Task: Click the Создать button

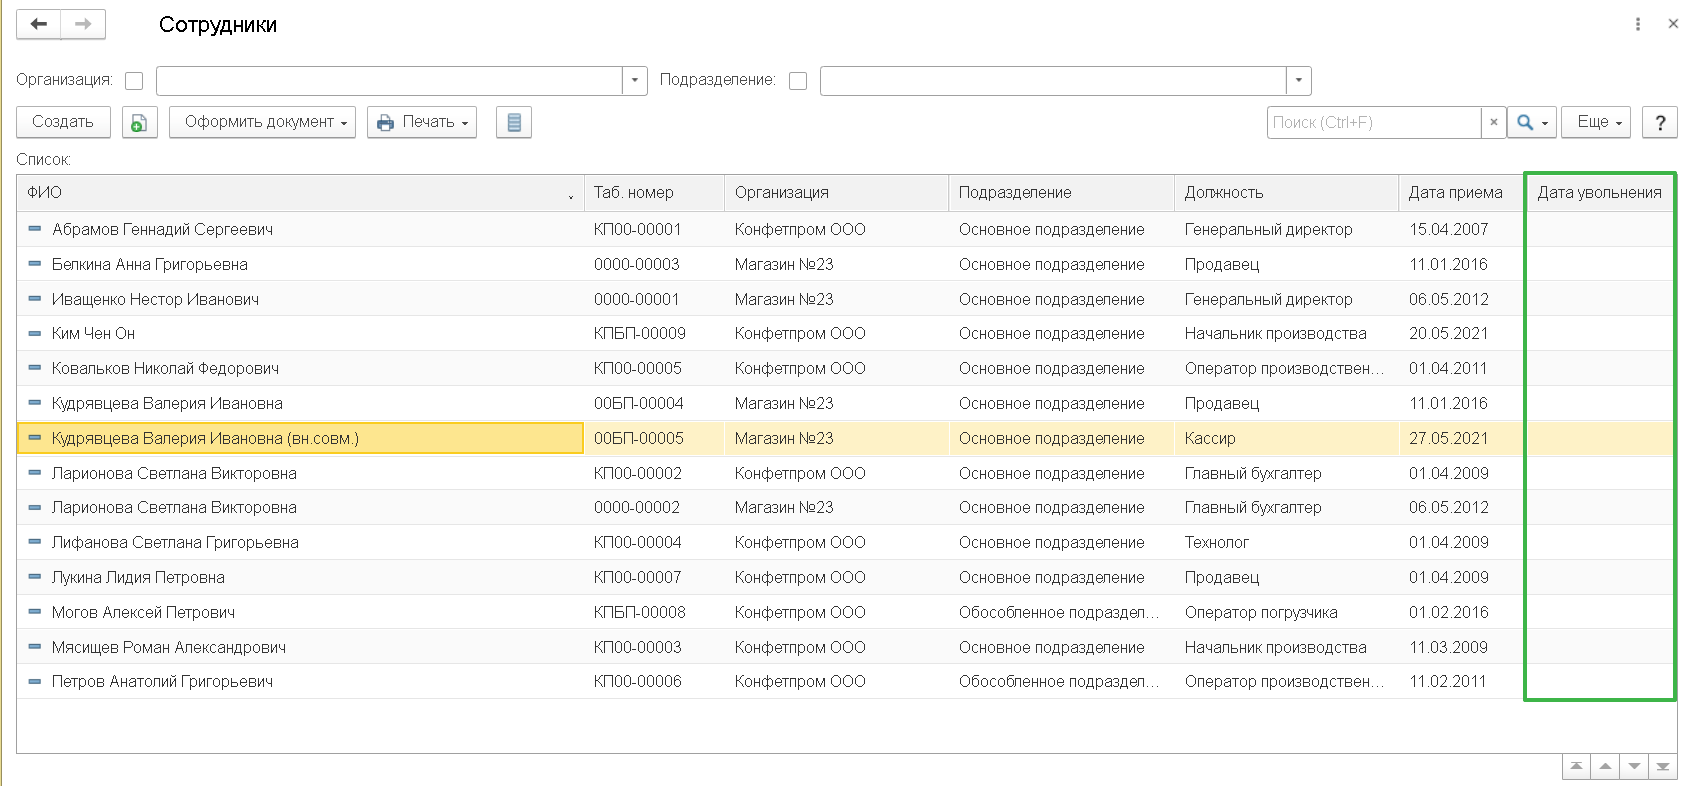Action: (x=63, y=122)
